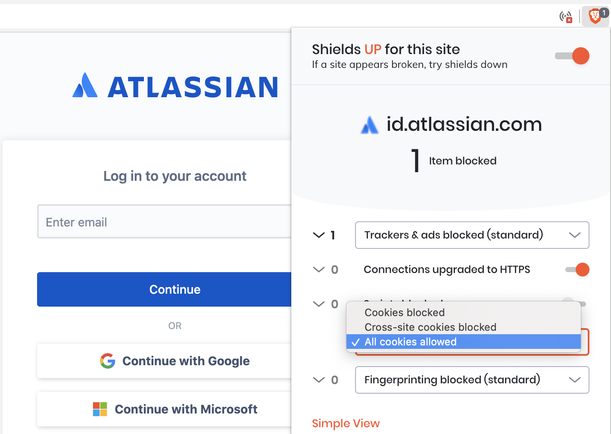Click the Atlassian favicon beside id.atlassian.com
The image size is (611, 434).
click(x=369, y=125)
